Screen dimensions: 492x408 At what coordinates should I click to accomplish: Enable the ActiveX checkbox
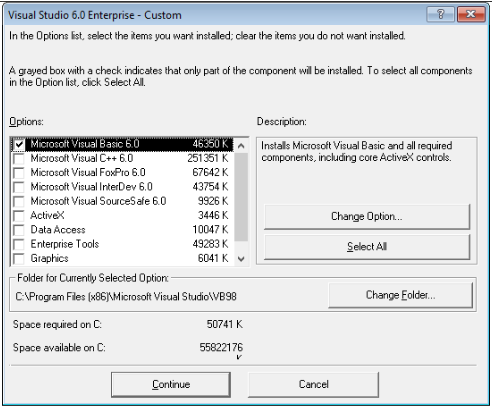(x=19, y=216)
